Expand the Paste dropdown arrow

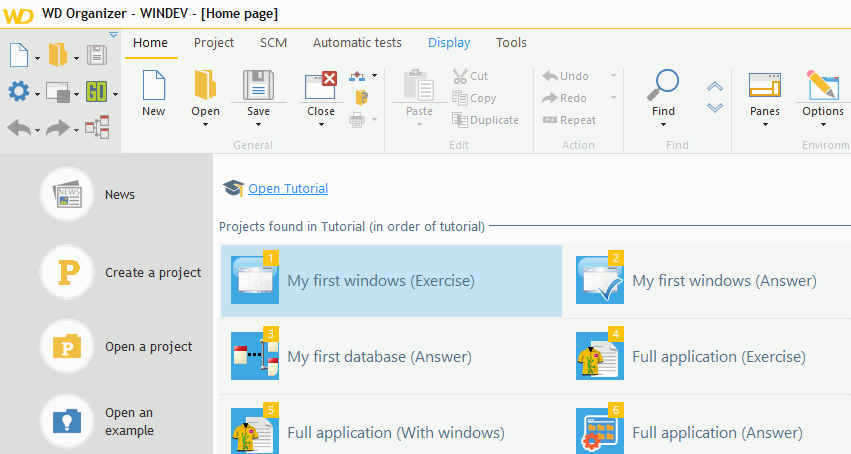click(419, 125)
